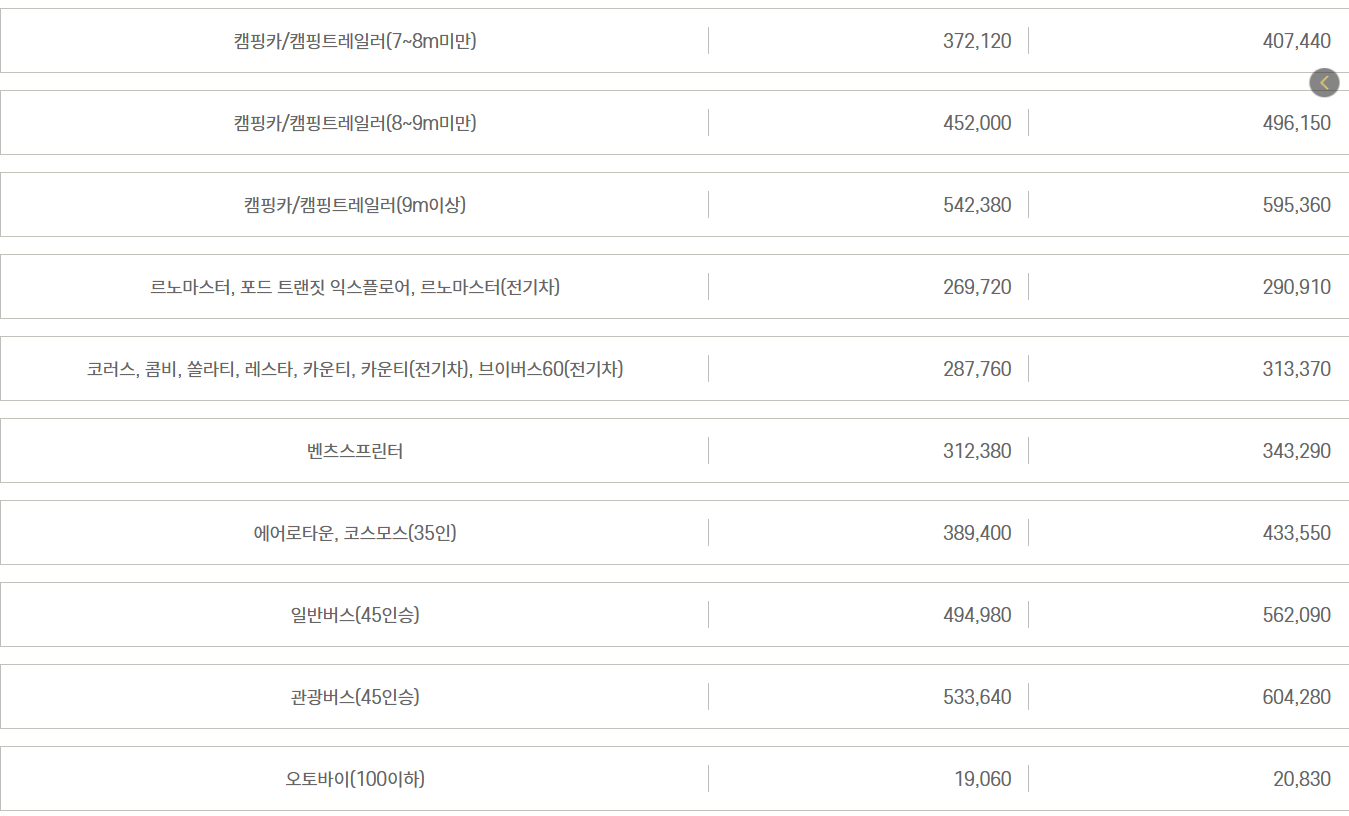Click the 관광버스(45인승) row
1349x816 pixels.
(354, 696)
